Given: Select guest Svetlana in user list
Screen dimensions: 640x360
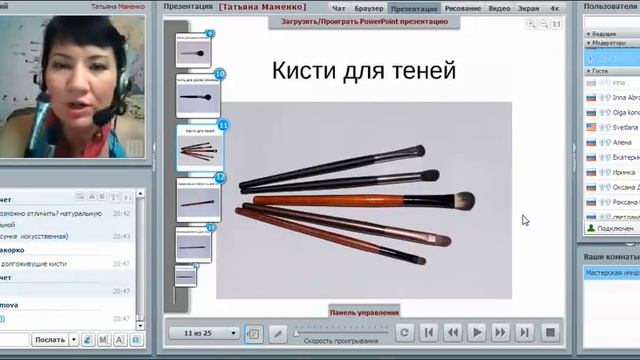Looking at the screenshot, I should (612, 127).
